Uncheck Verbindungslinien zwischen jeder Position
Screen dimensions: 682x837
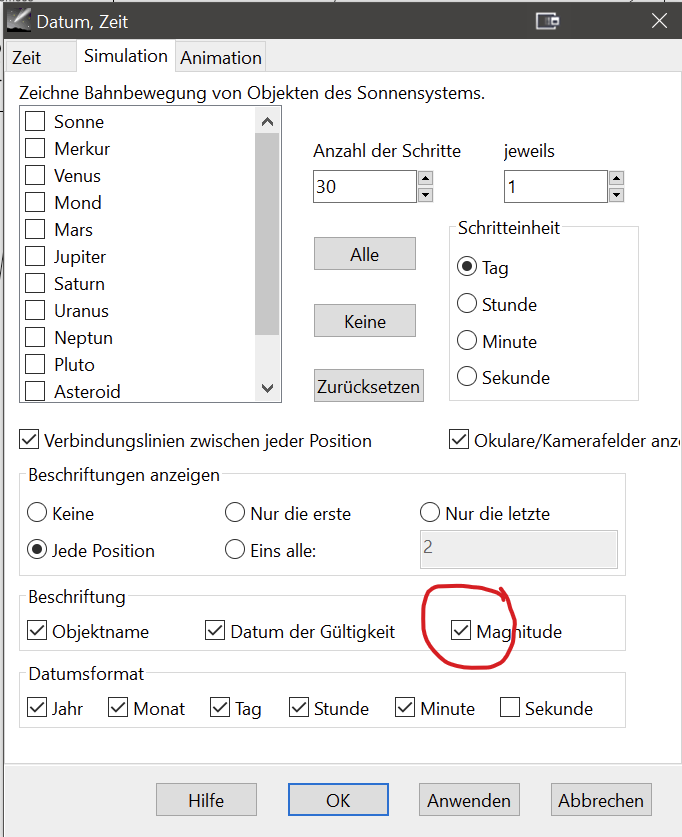(x=29, y=440)
